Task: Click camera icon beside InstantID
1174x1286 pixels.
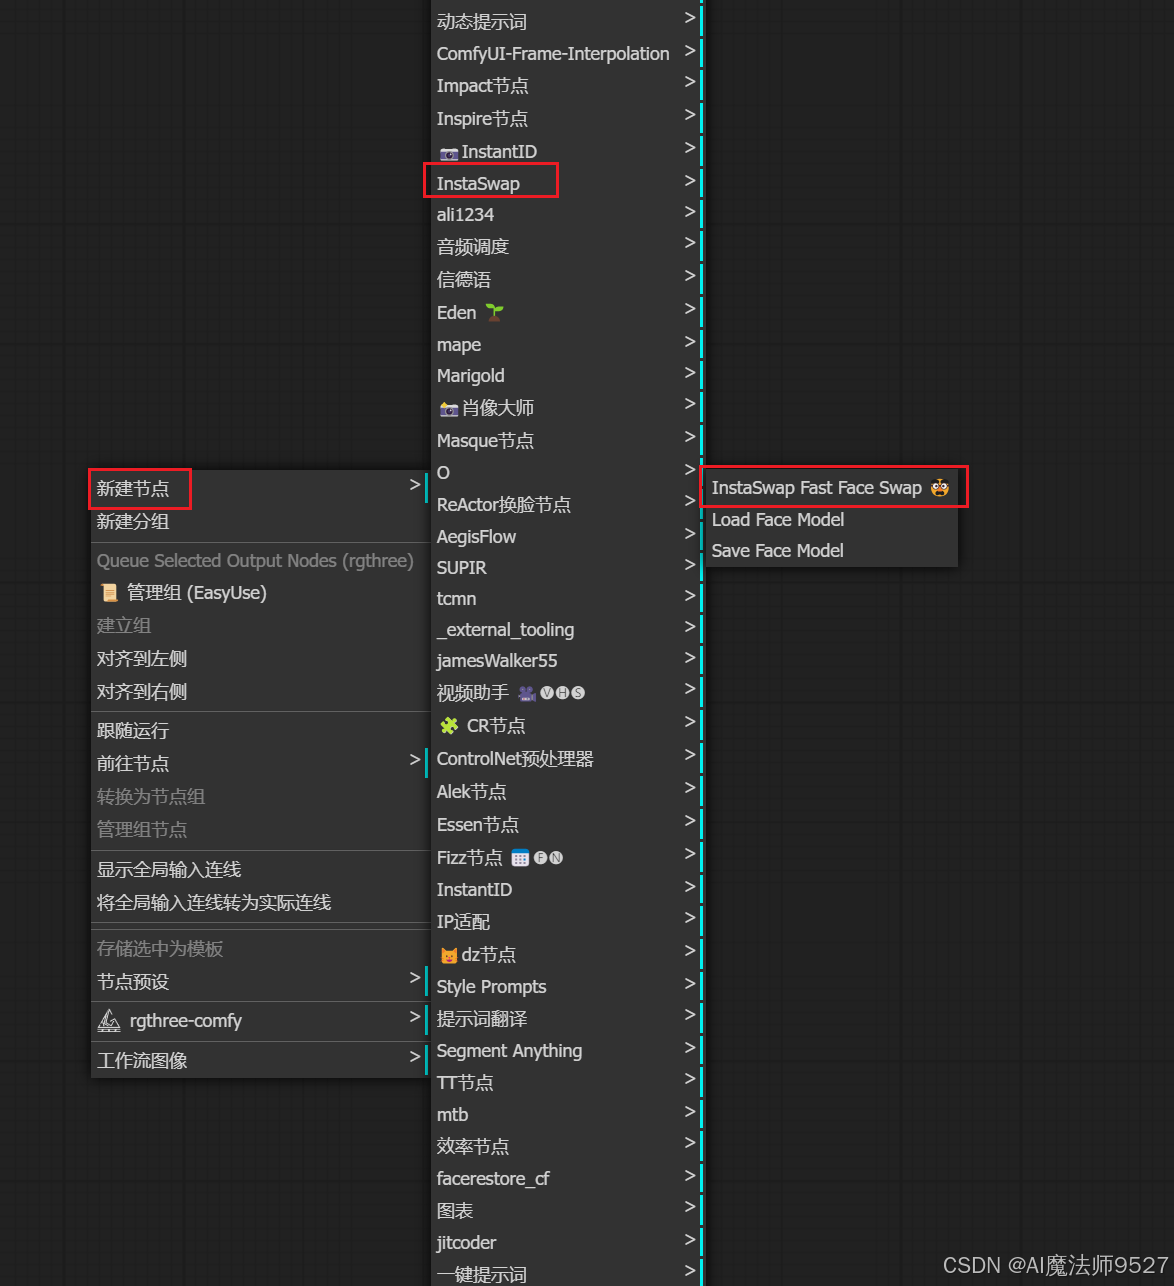Action: click(x=449, y=153)
